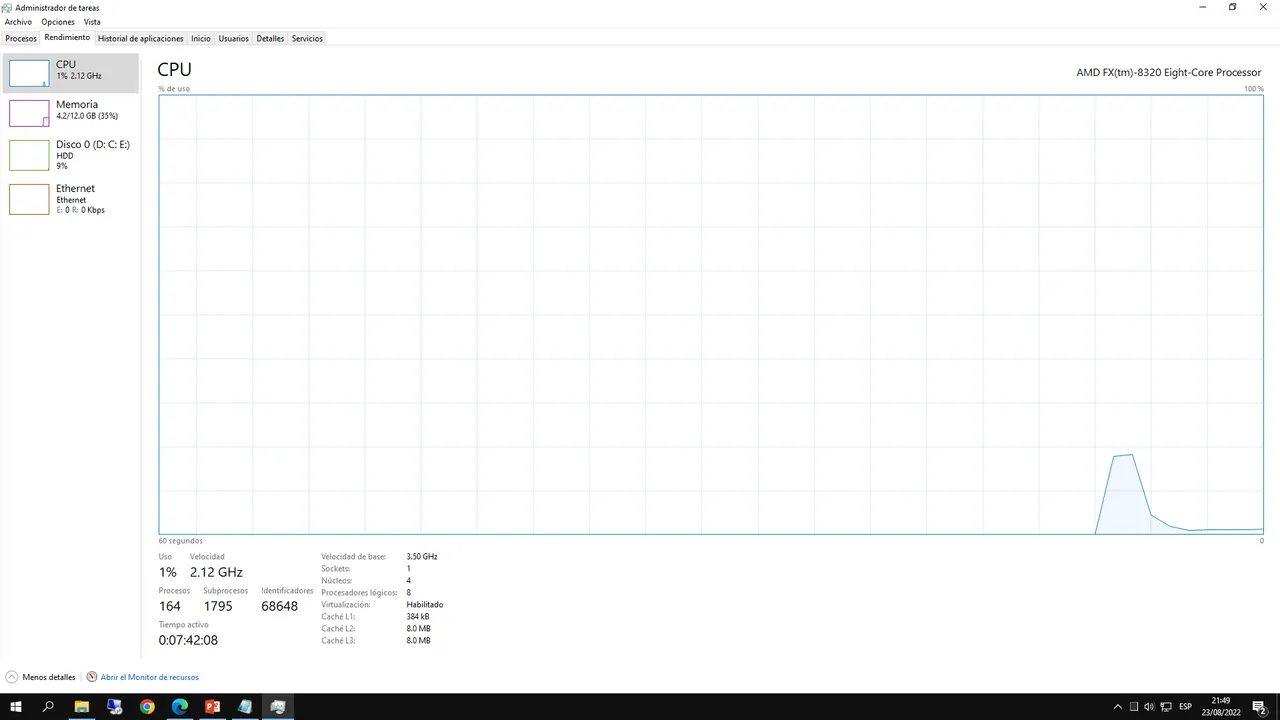Click the Virtualización Habilitado value

tap(425, 604)
